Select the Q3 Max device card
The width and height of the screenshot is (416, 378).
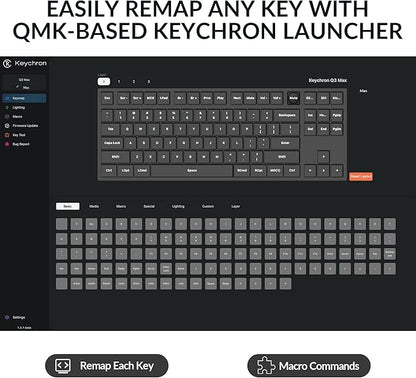[24, 83]
